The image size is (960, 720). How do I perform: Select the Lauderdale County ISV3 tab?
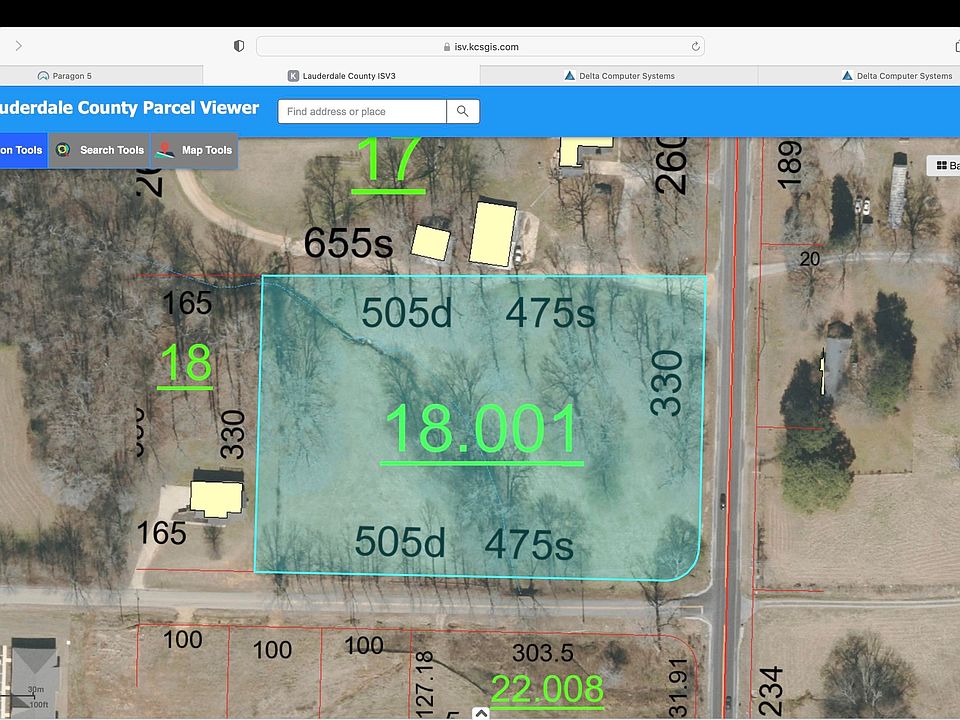tap(342, 76)
